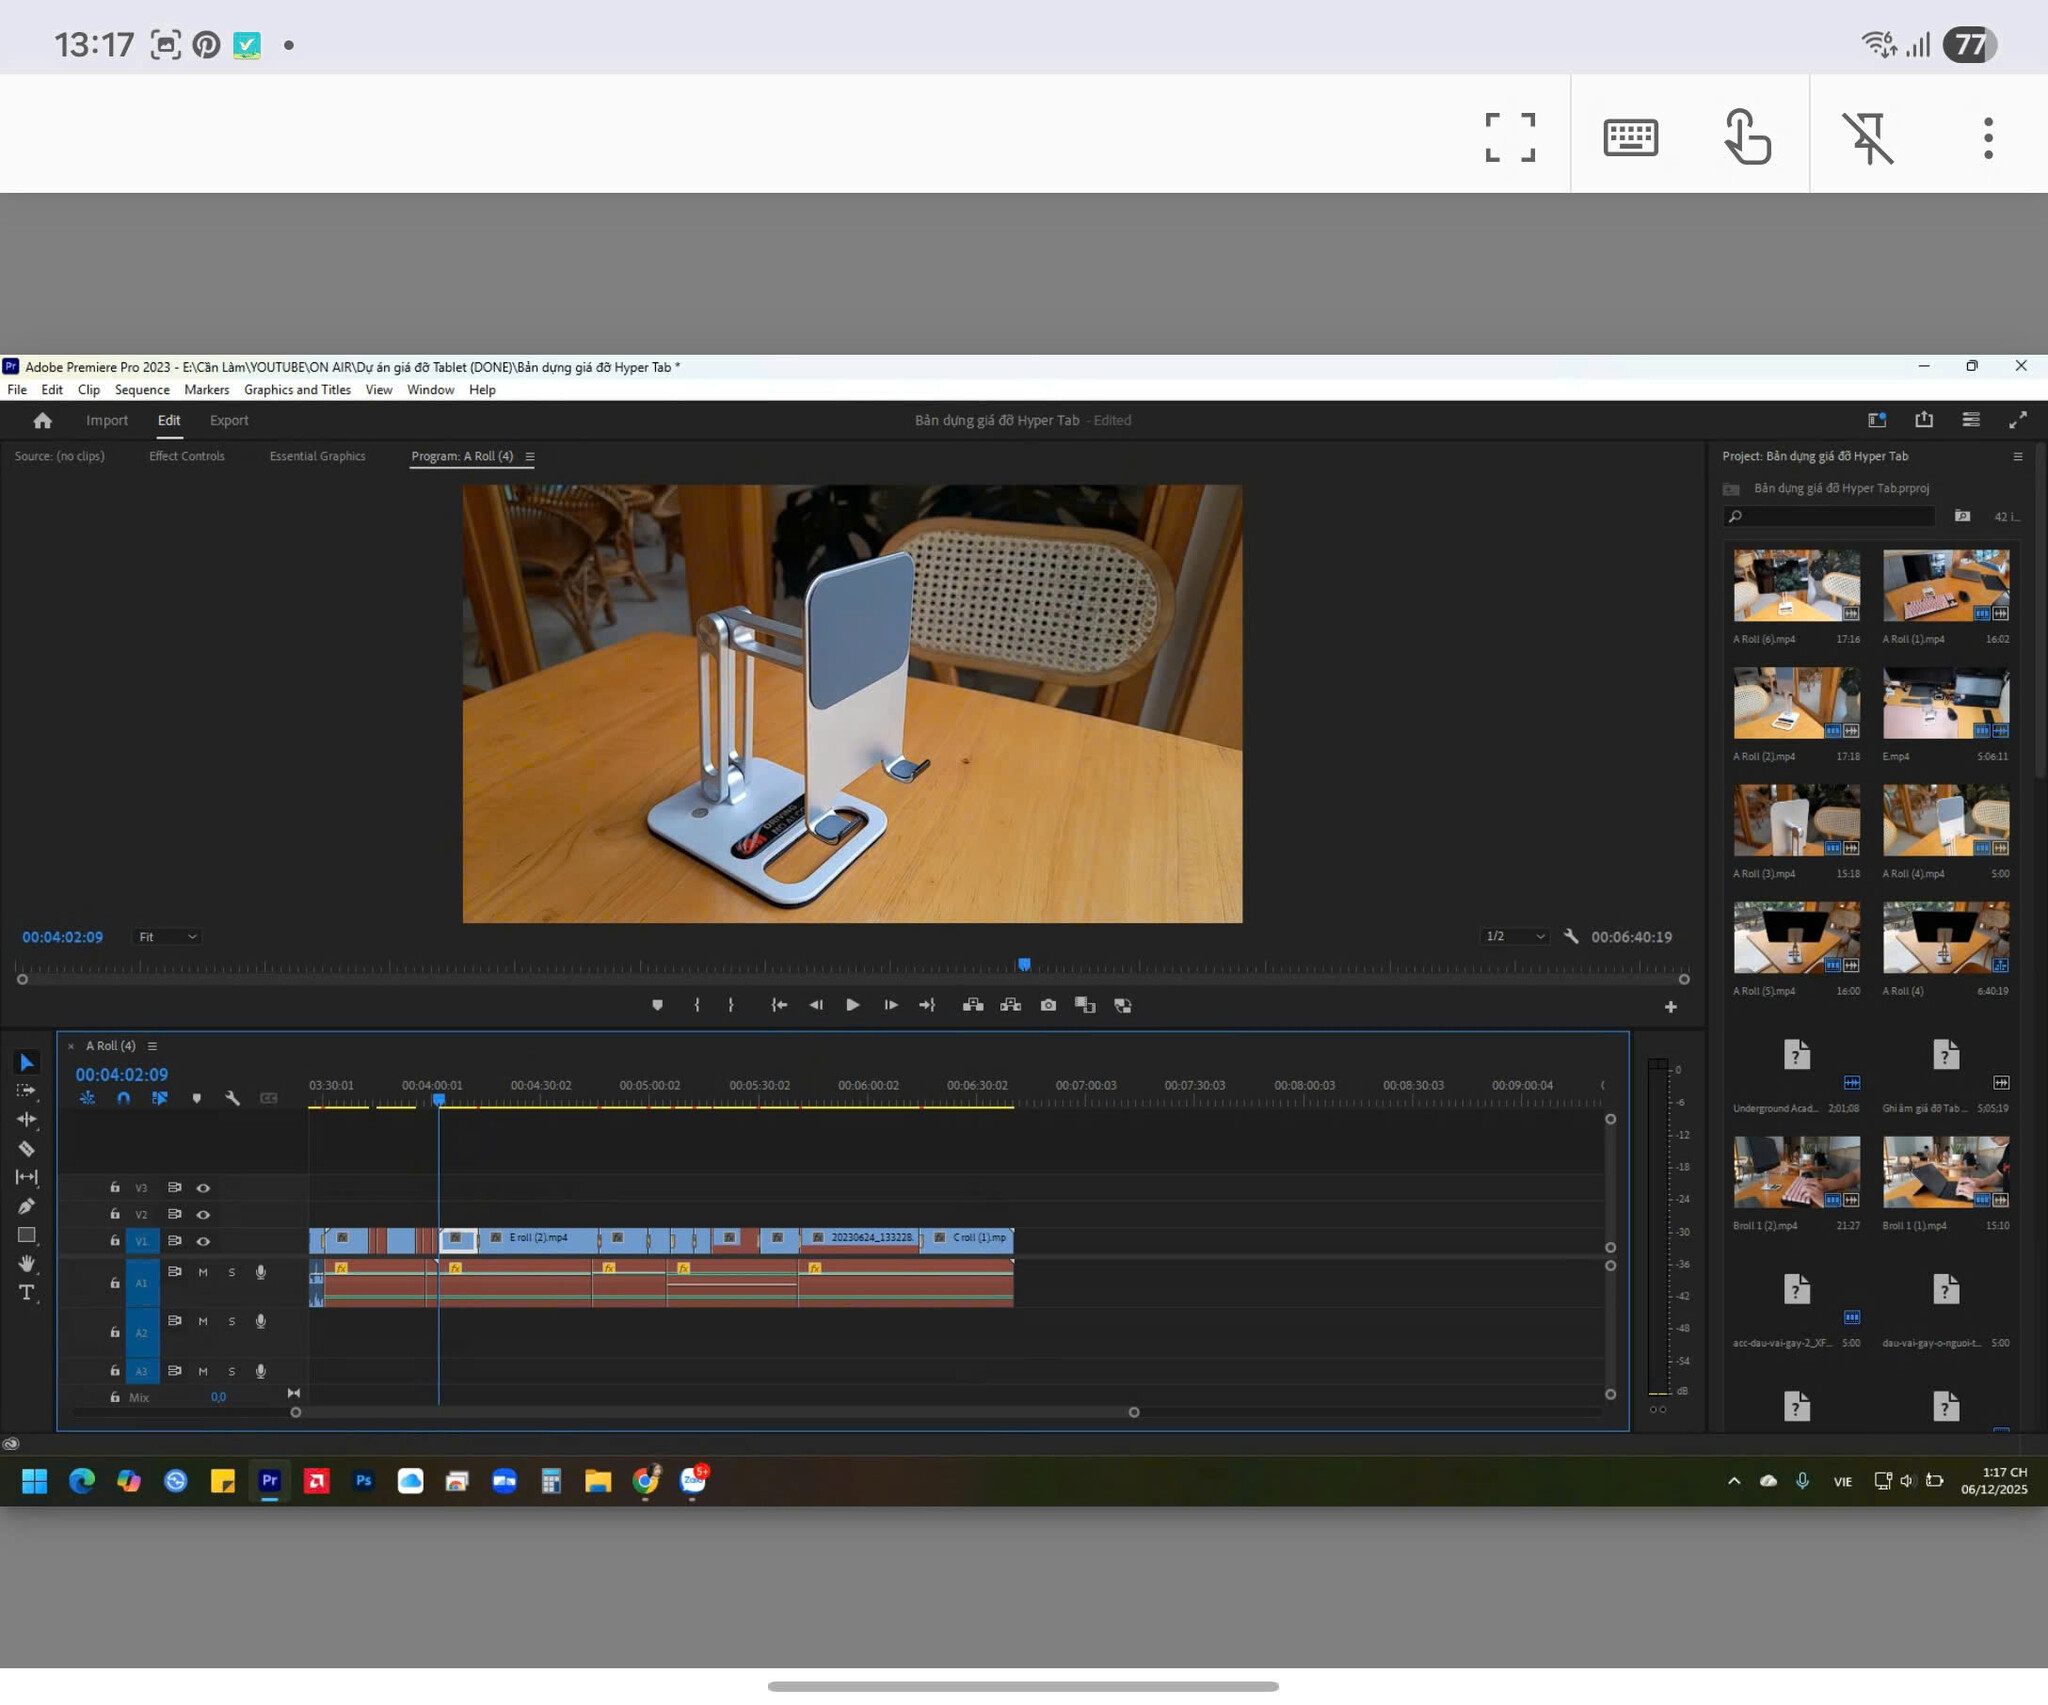Step forward one frame
The height and width of the screenshot is (1705, 2048).
tap(890, 1005)
